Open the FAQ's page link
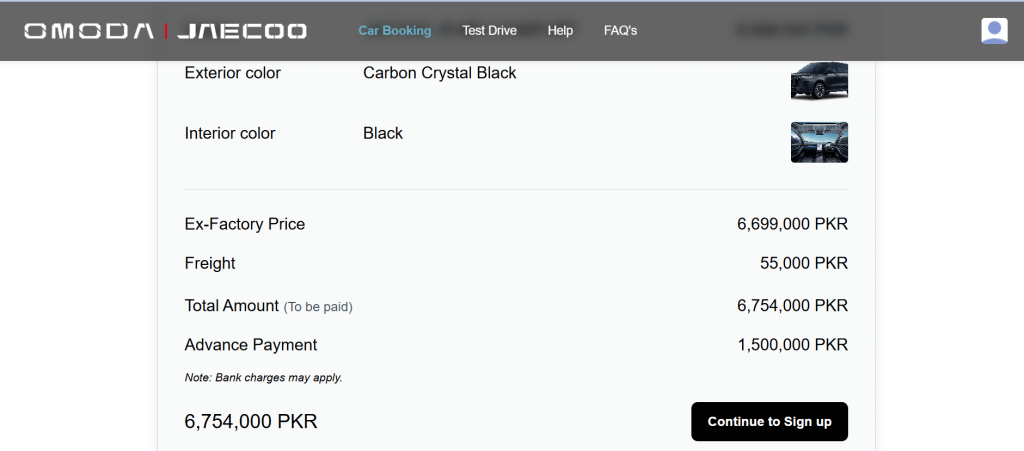 click(x=620, y=31)
